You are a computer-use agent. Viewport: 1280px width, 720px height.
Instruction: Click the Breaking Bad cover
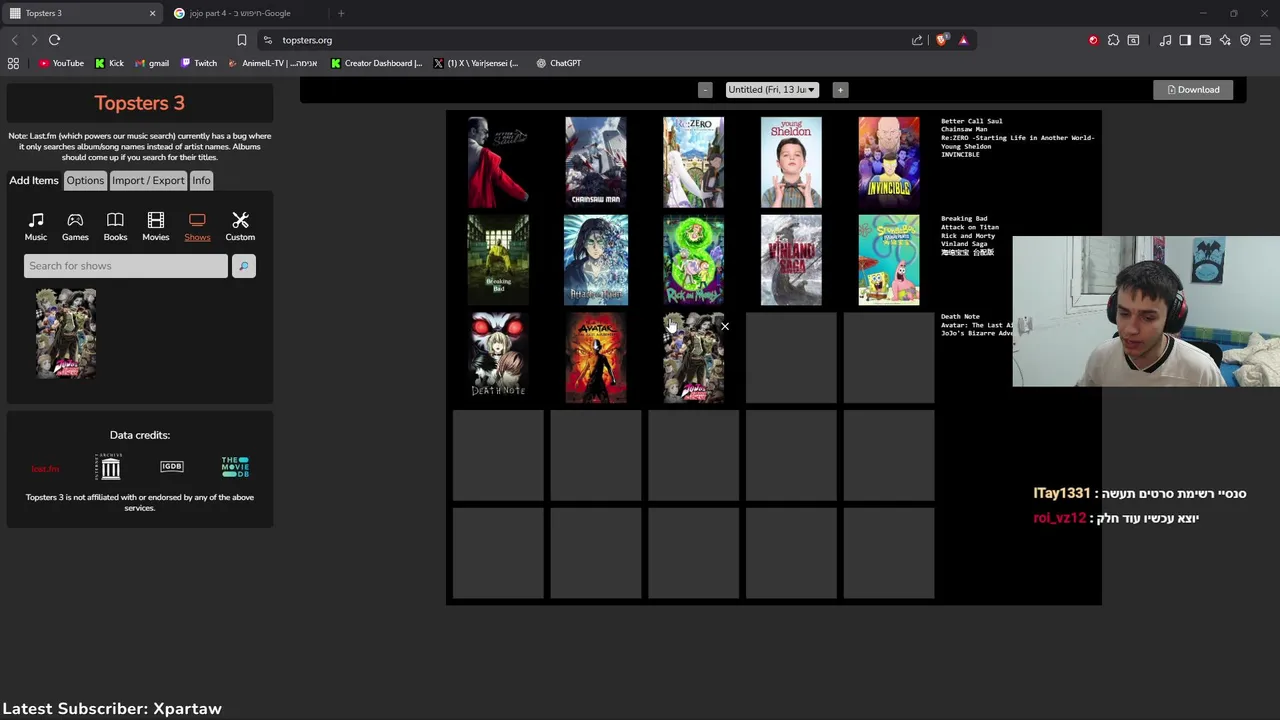point(498,260)
